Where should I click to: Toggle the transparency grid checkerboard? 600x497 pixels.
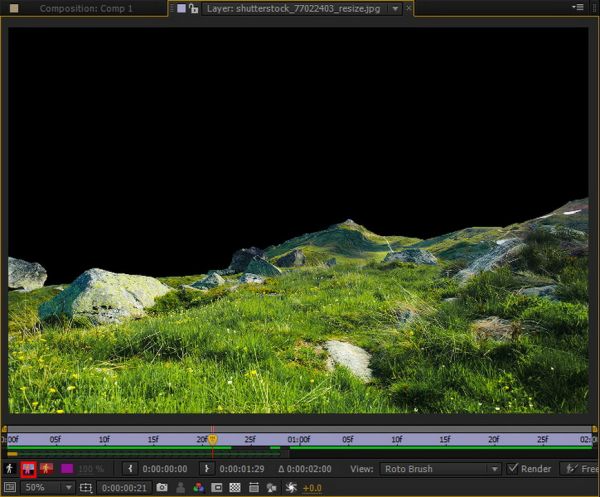tap(235, 487)
